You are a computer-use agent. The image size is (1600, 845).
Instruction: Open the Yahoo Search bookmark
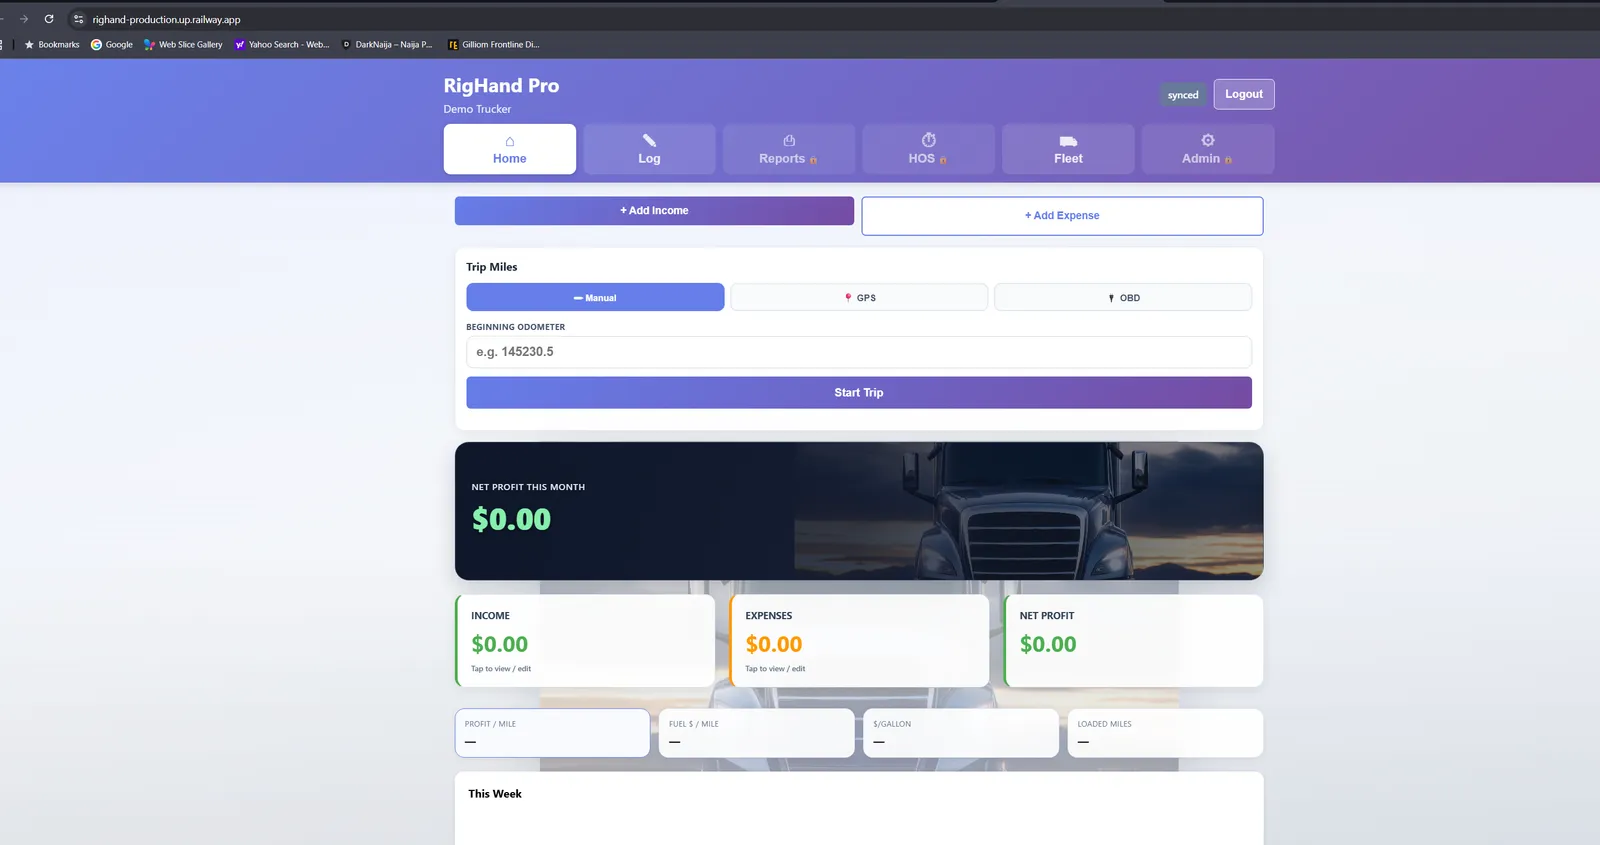[282, 44]
